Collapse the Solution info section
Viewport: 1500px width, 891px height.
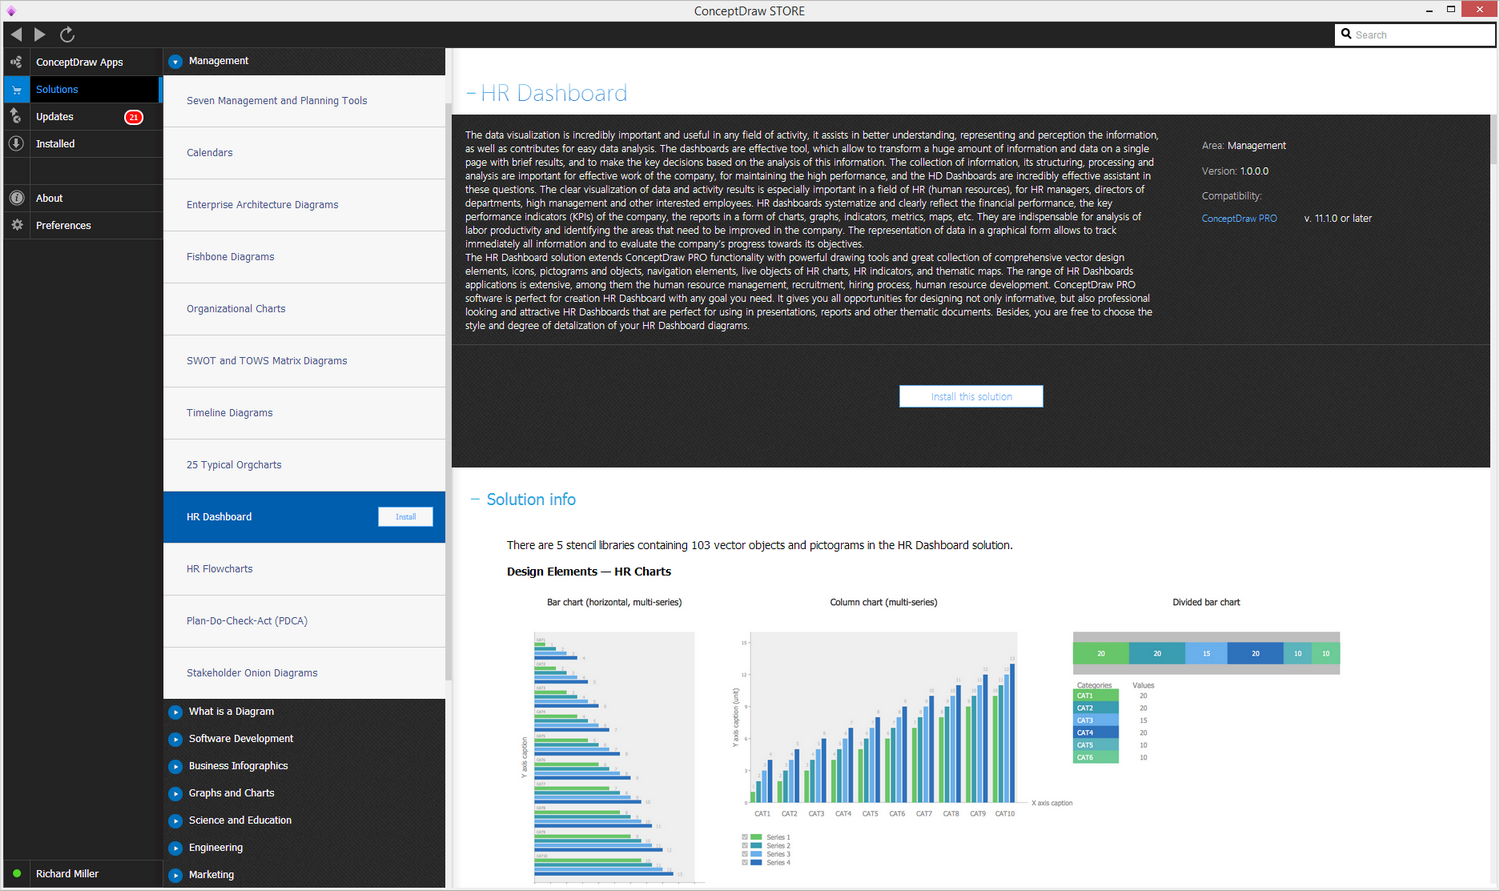coord(475,499)
